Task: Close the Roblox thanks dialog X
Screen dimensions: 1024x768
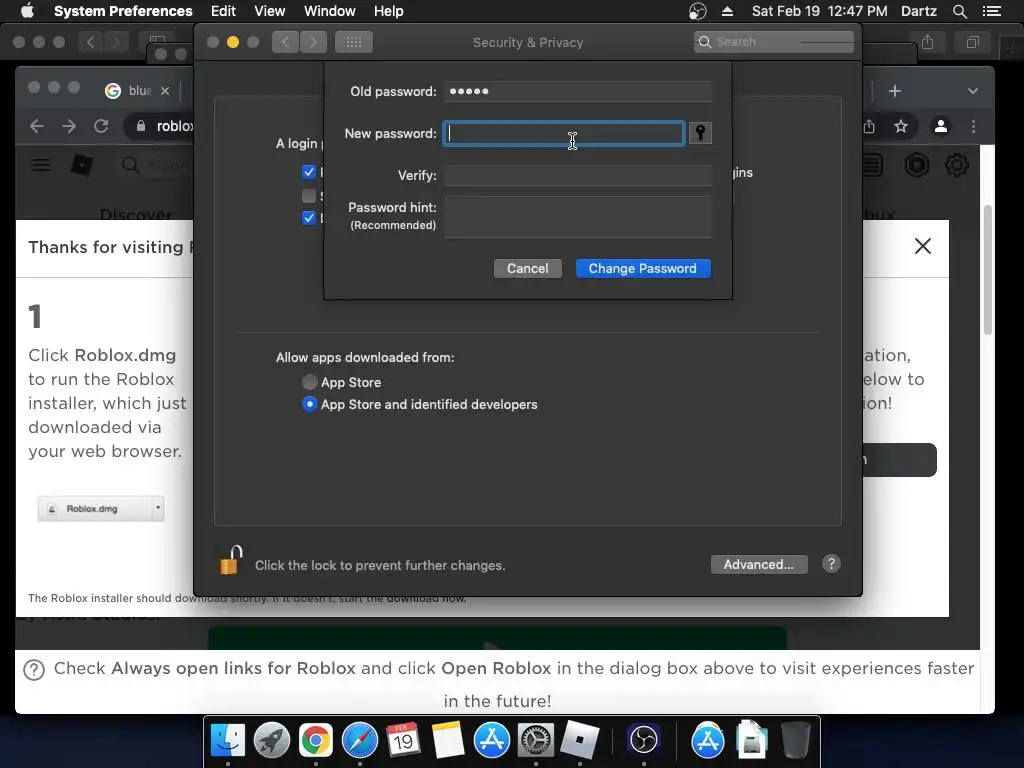Action: click(x=922, y=246)
